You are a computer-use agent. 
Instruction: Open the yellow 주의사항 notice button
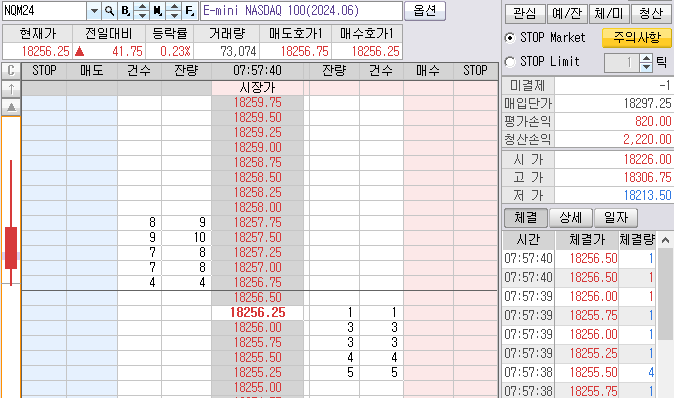point(637,38)
